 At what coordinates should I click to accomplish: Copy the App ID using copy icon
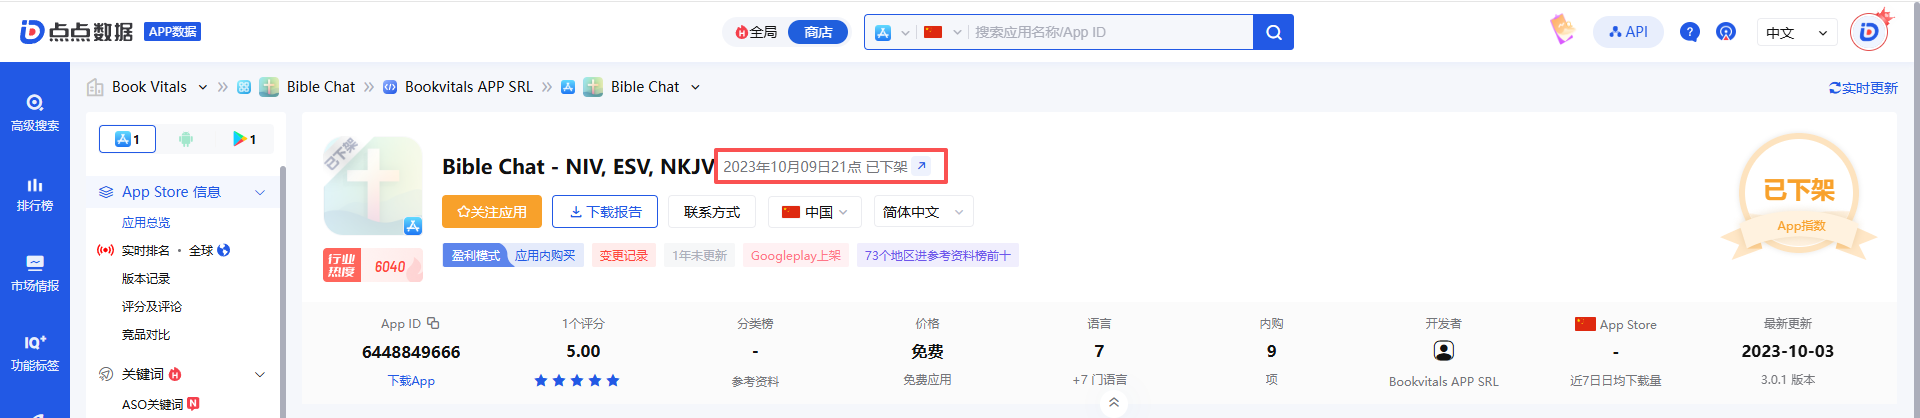coord(433,323)
